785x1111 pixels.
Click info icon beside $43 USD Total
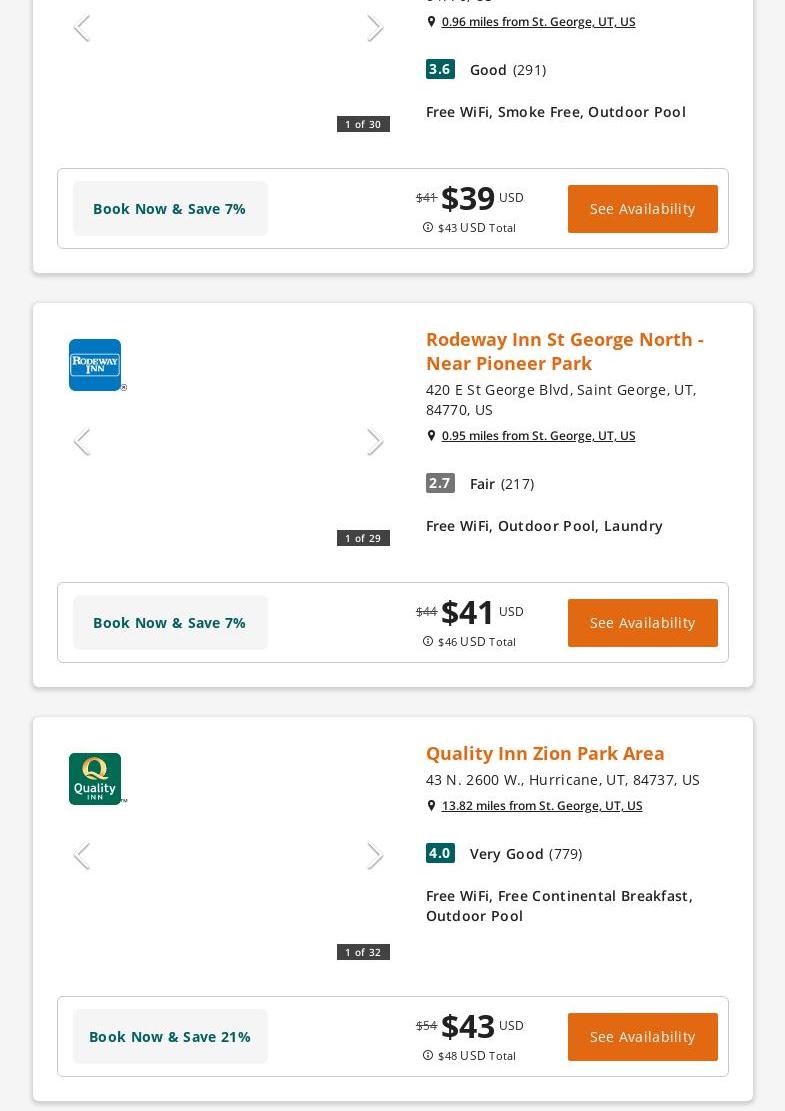click(x=428, y=227)
